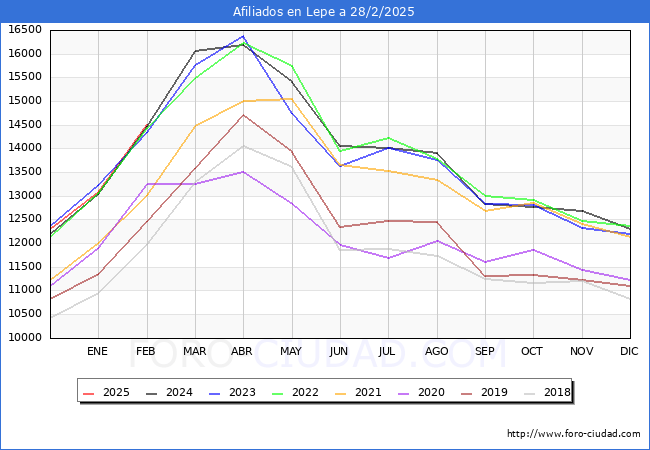Click the 12500 y-axis value
This screenshot has width=650, height=450.
coord(25,219)
